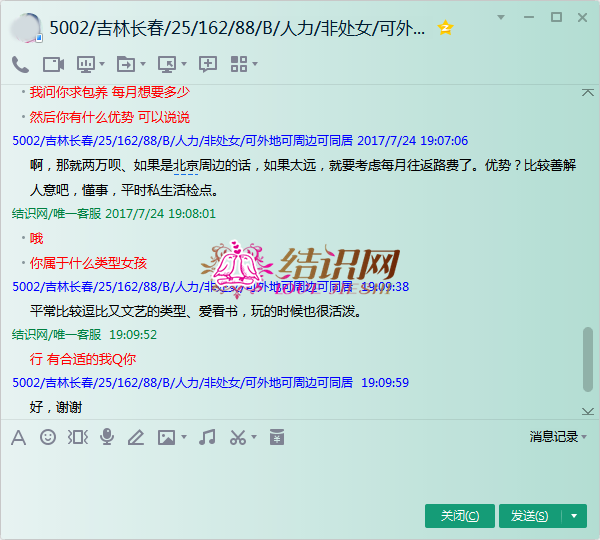Screen dimensions: 600x540
Task: Click the message 好，谢谢
Action: pos(56,407)
